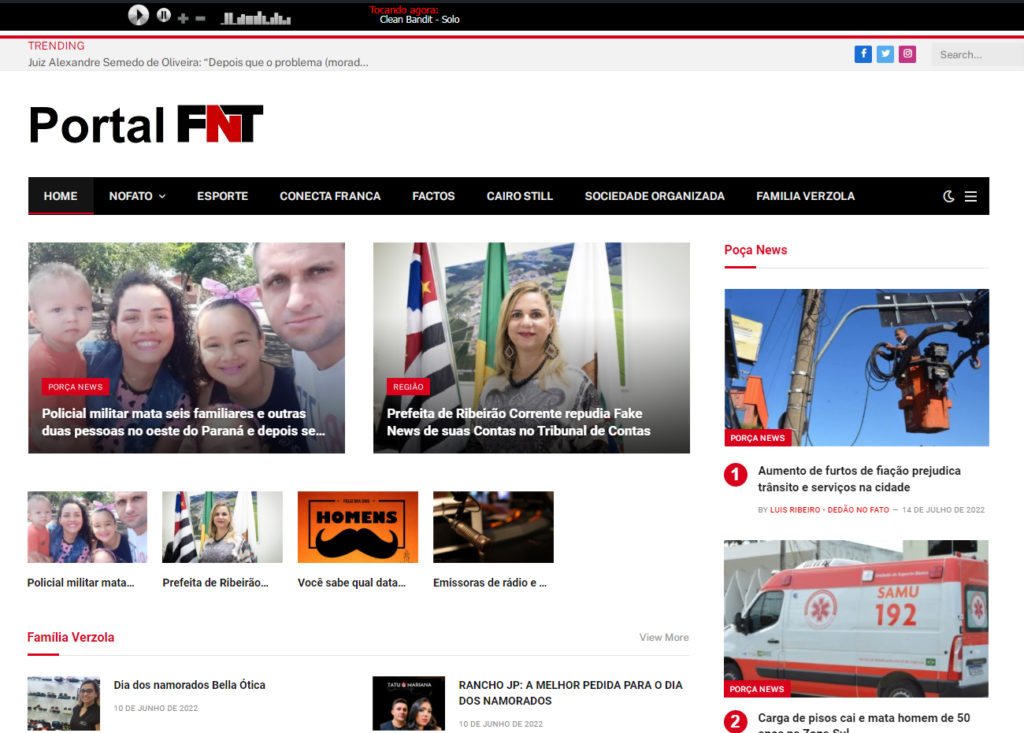Click the REGIÃO category tag

(x=408, y=387)
